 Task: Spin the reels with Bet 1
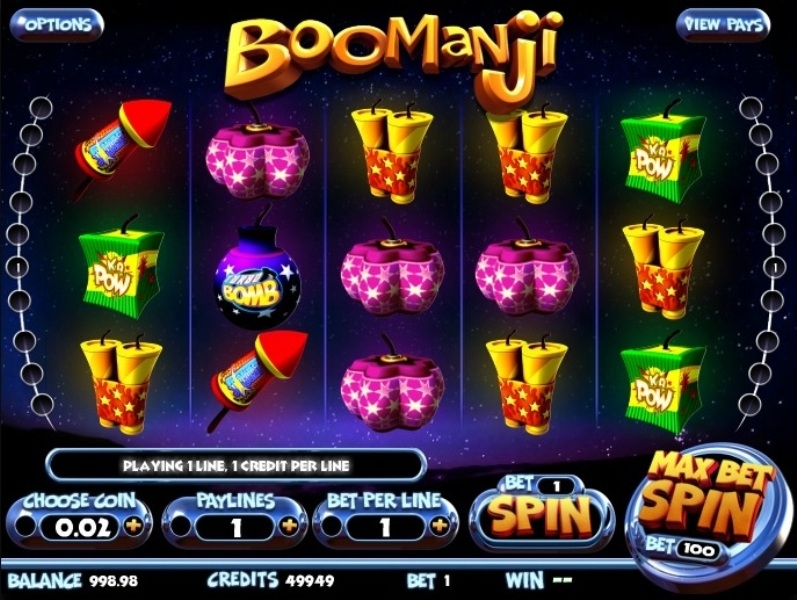click(541, 512)
